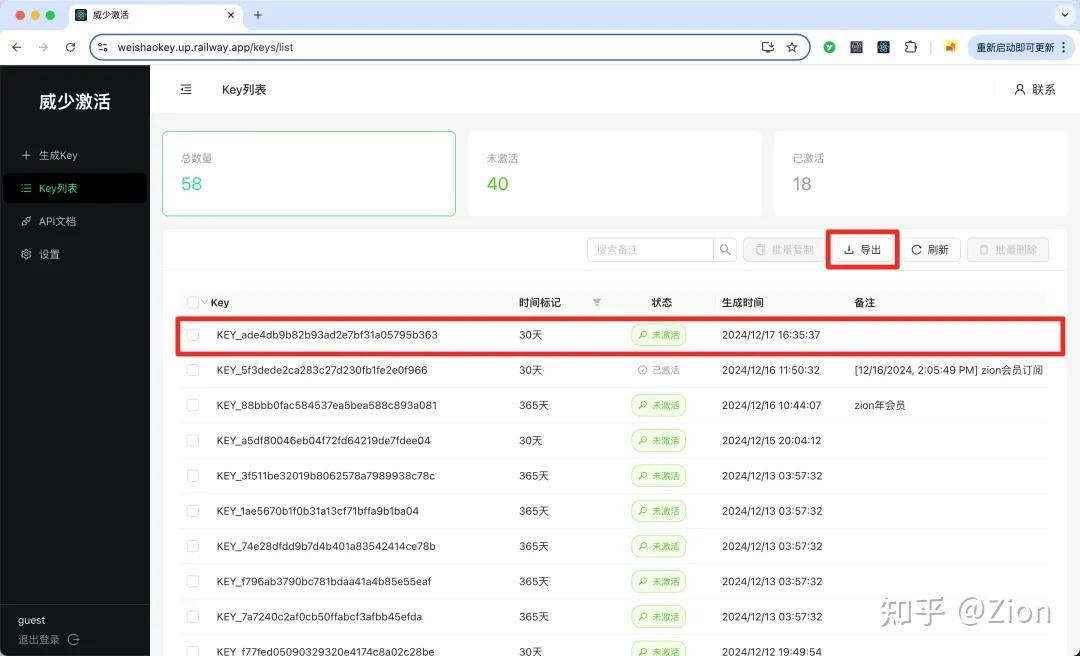Screen dimensions: 1080x656
Task: Click 未激活 tag for KEY_74e28dfdd9b7d4b401a83542414ce78b
Action: pyautogui.click(x=658, y=546)
